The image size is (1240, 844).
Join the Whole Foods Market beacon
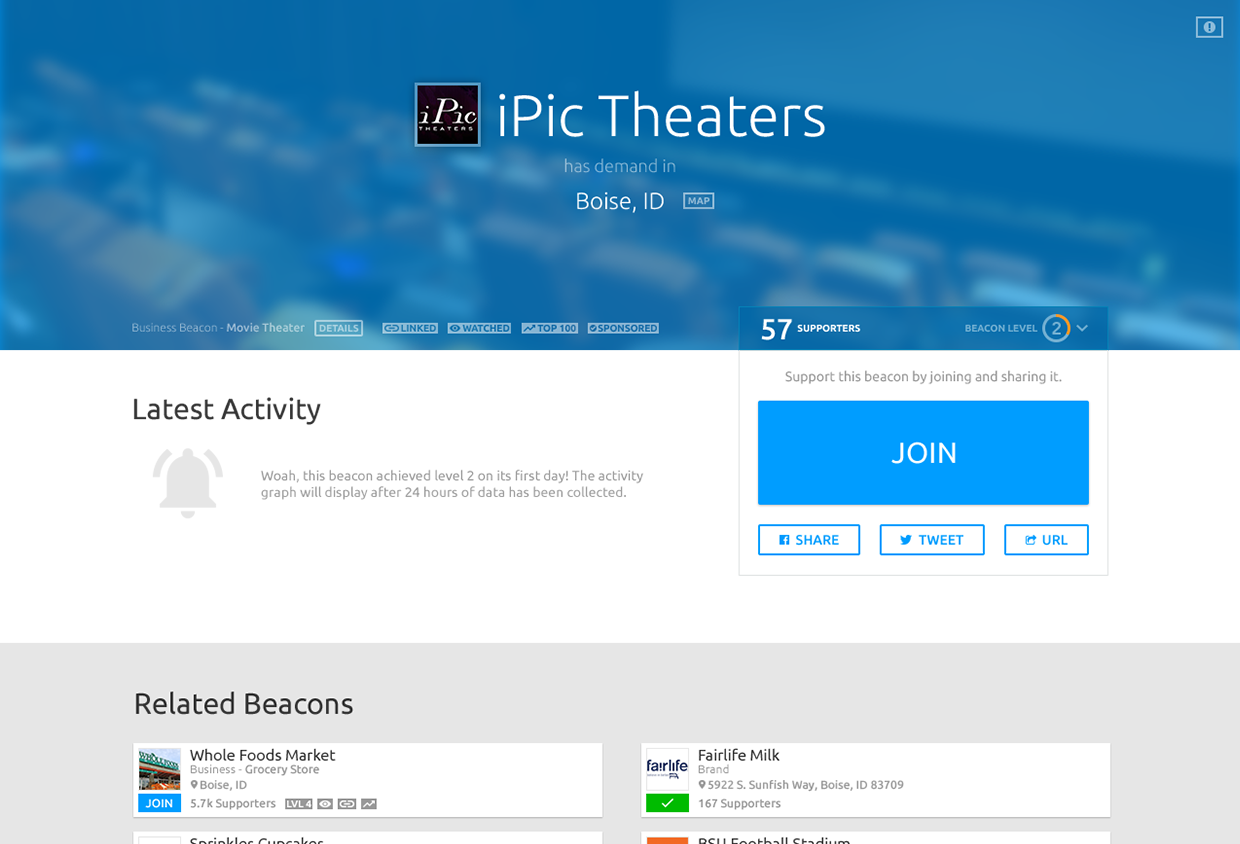pyautogui.click(x=160, y=803)
